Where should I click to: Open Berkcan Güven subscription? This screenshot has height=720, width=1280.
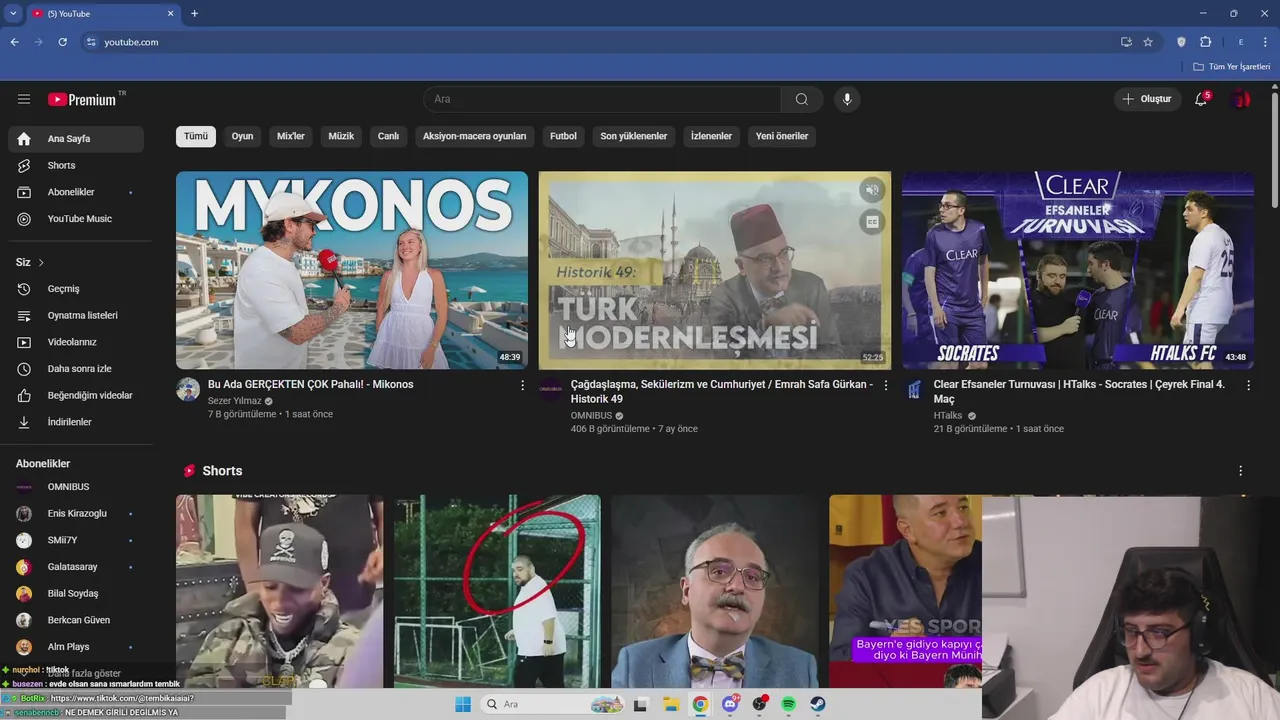(76, 620)
